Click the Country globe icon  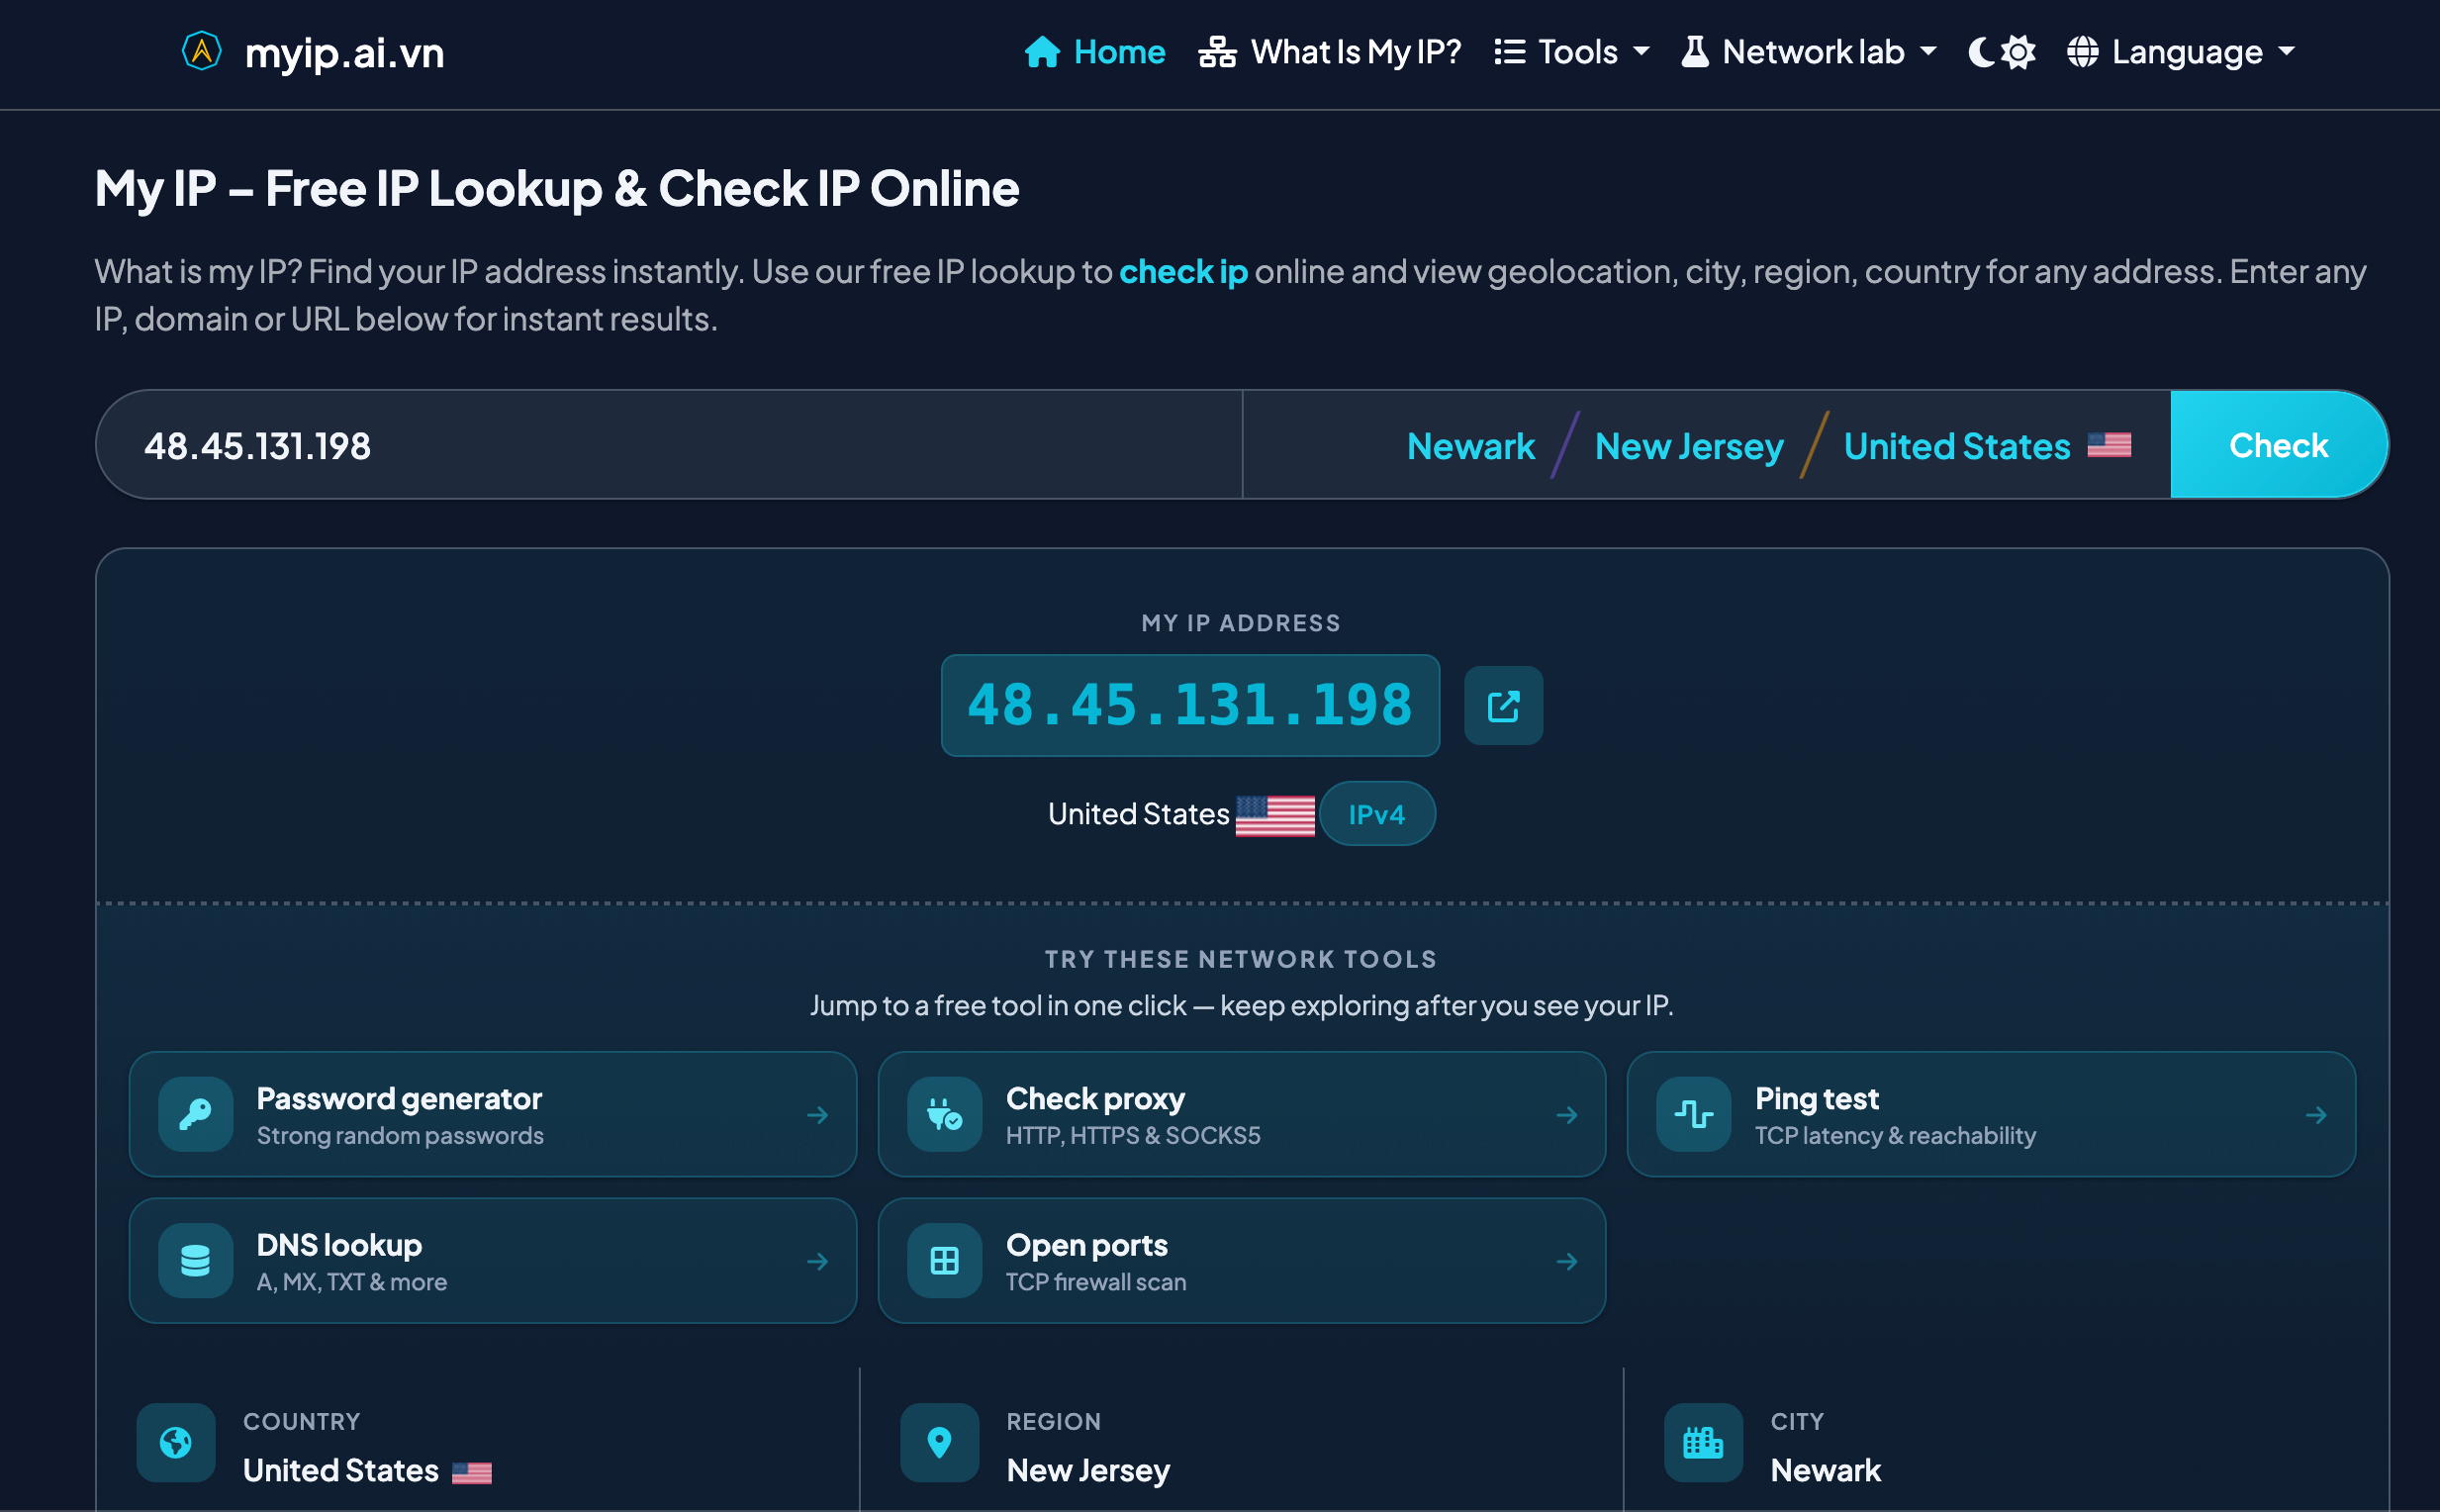(176, 1442)
